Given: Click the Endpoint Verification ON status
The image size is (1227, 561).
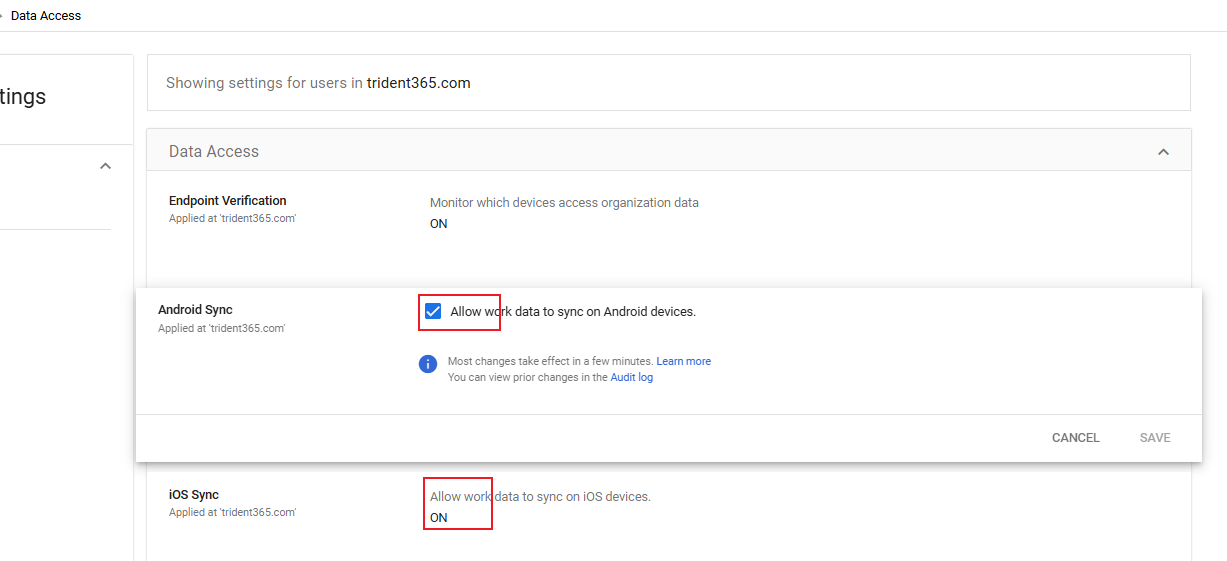Looking at the screenshot, I should 438,224.
